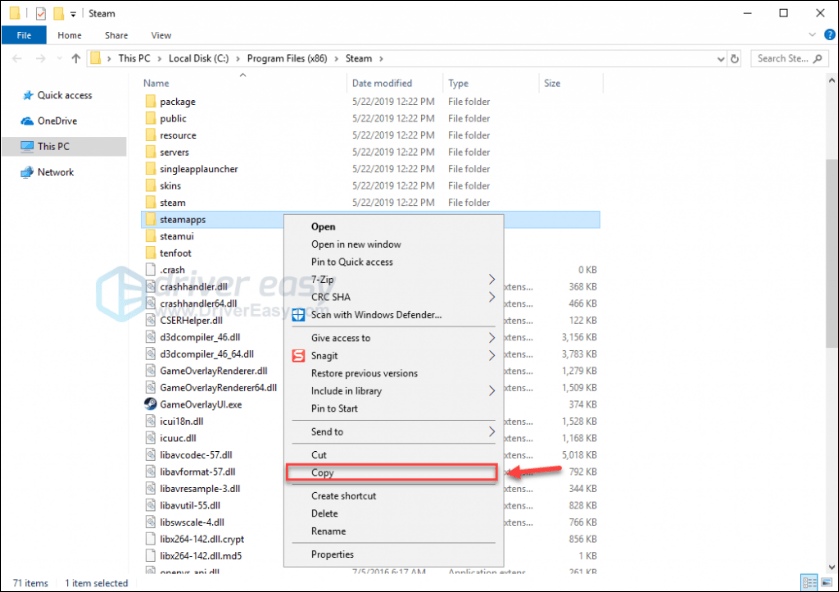Viewport: 839px width, 592px height.
Task: Open the View ribbon tab
Action: (161, 35)
